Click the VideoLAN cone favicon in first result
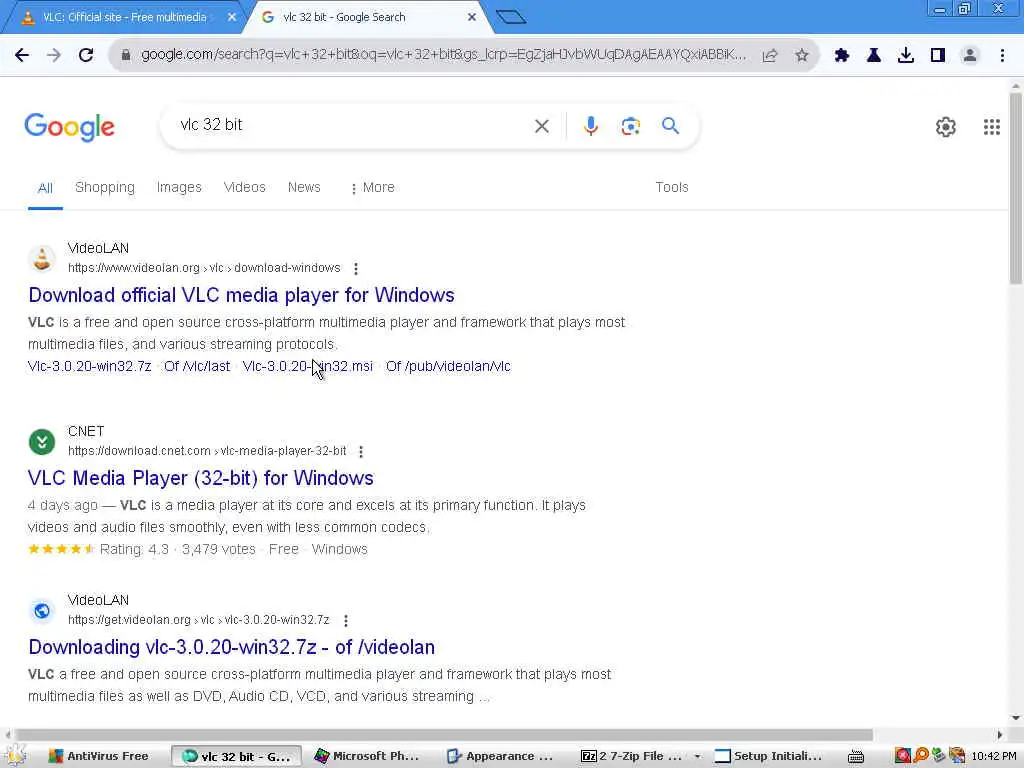1024x768 pixels. click(x=42, y=259)
